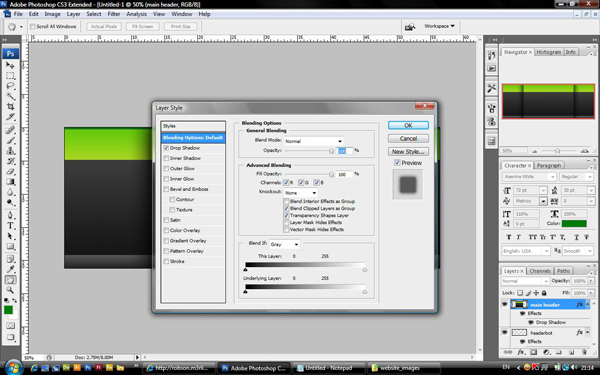This screenshot has height=375, width=600.
Task: Select the Pen tool
Action: pyautogui.click(x=10, y=215)
